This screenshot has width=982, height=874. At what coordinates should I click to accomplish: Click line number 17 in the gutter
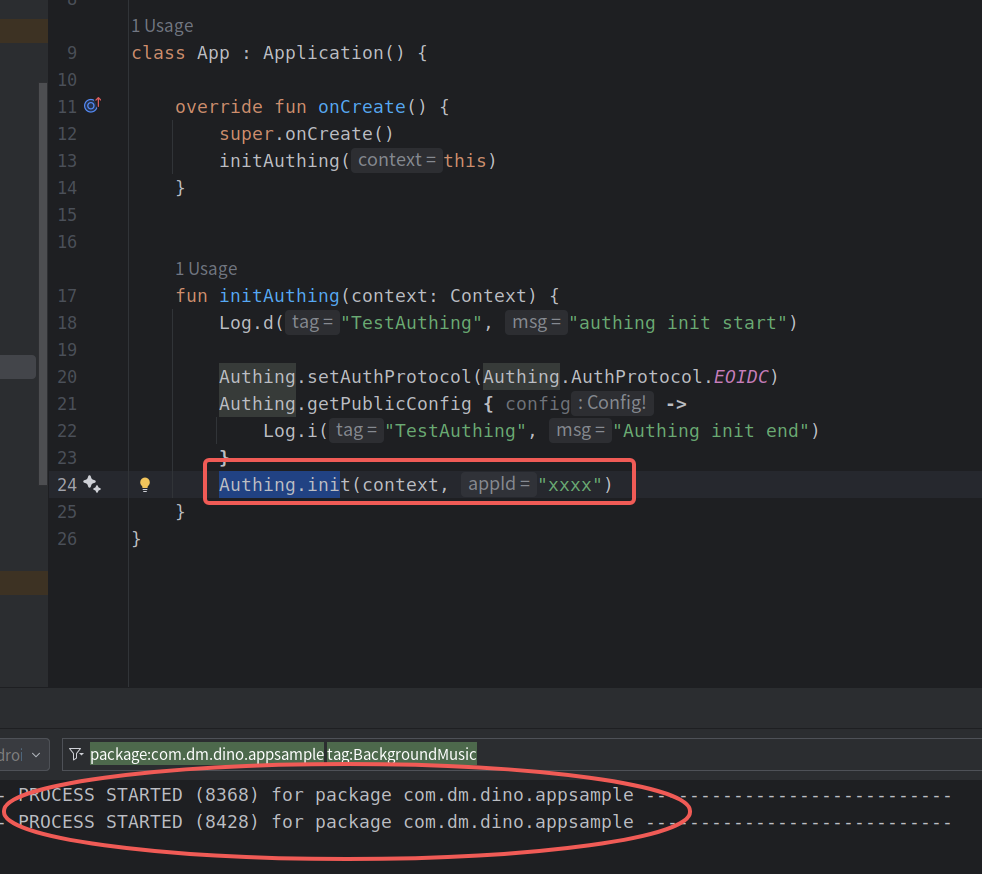click(67, 296)
